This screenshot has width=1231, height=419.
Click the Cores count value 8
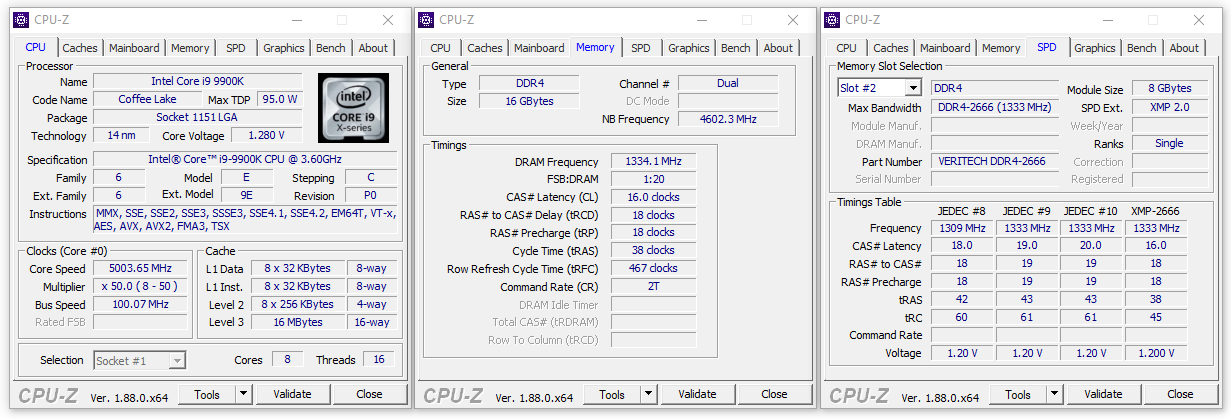tap(287, 360)
